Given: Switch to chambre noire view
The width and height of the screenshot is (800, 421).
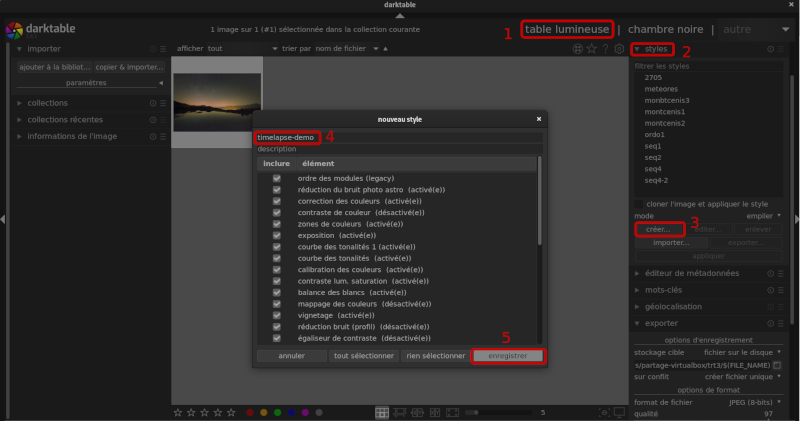Looking at the screenshot, I should click(665, 29).
